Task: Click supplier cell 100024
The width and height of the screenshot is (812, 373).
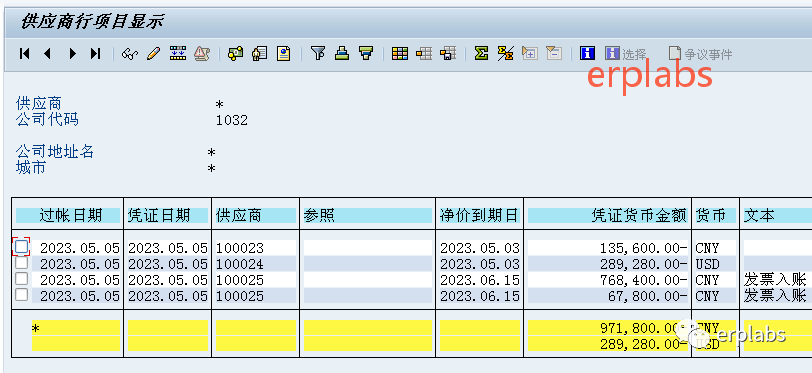Action: tap(255, 264)
